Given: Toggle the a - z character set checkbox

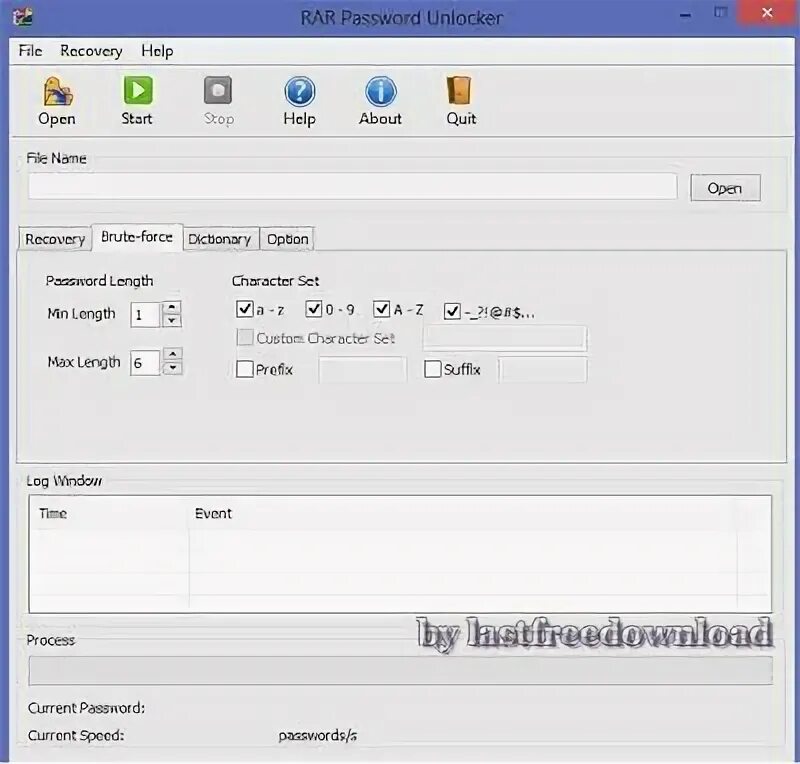Looking at the screenshot, I should point(245,309).
